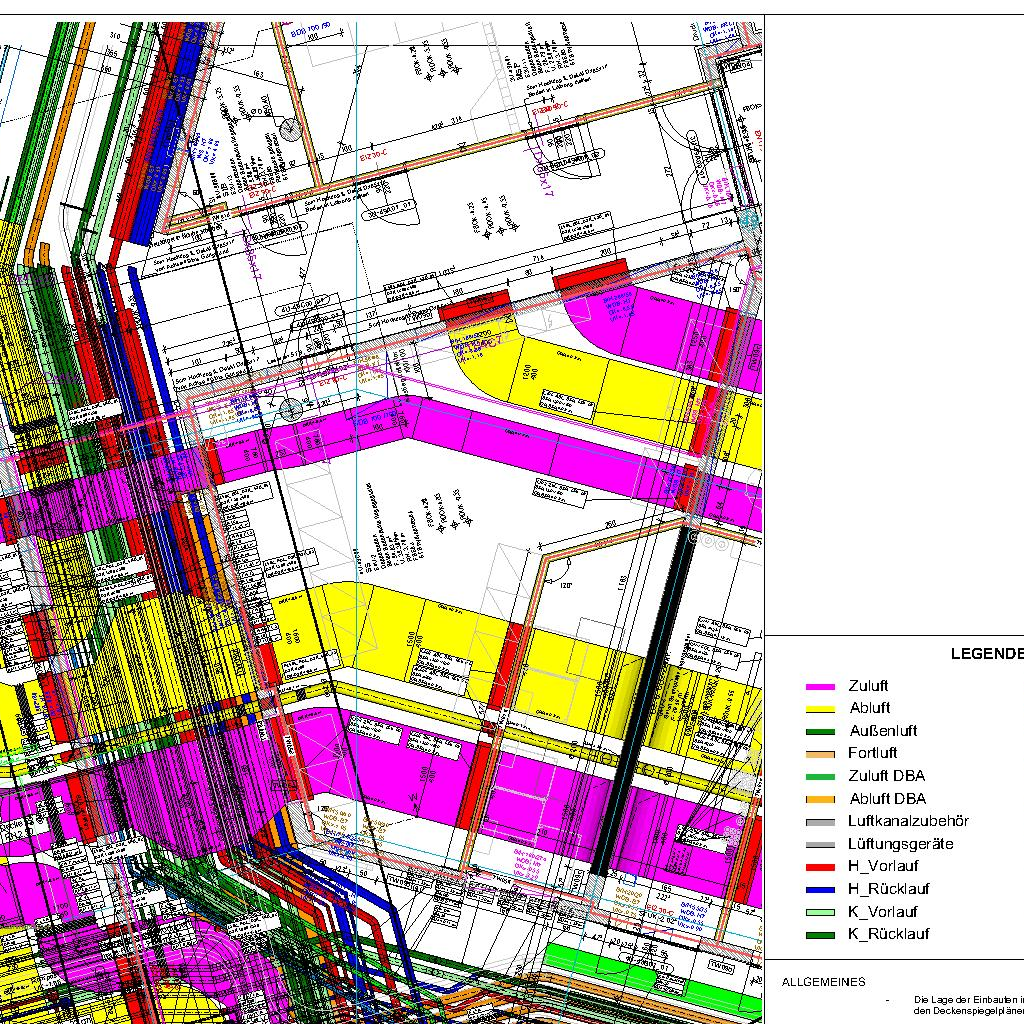Click the LEGENDE heading
1024x1024 pixels.
point(986,654)
